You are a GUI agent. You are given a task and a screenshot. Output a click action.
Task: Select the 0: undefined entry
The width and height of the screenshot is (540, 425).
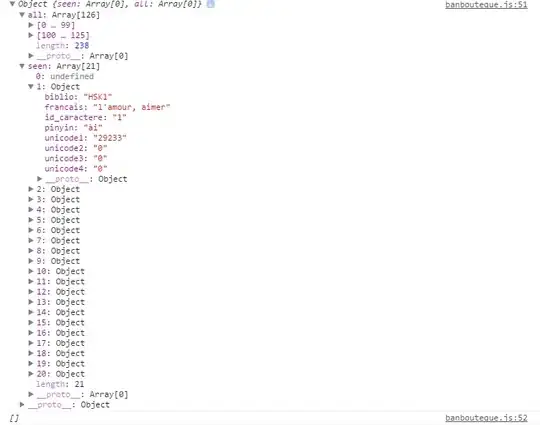point(65,76)
